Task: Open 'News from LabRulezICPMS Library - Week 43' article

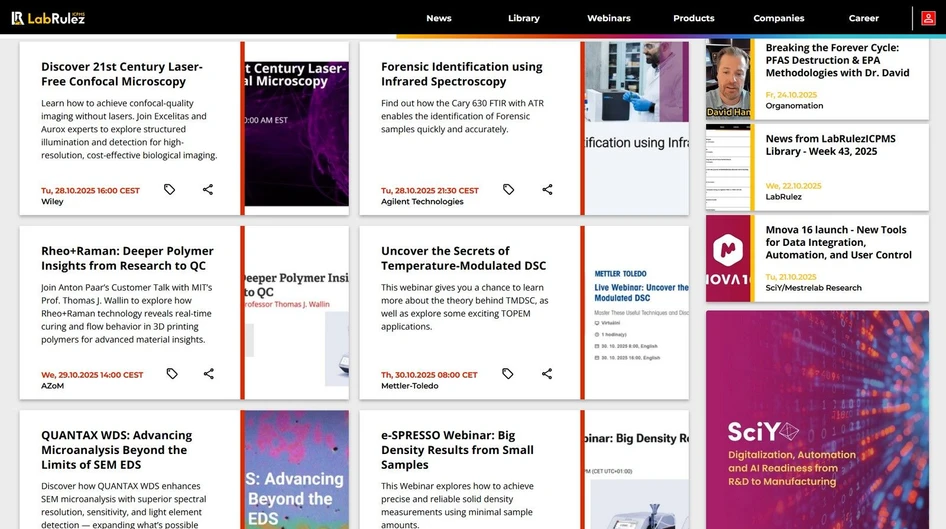Action: 830,145
